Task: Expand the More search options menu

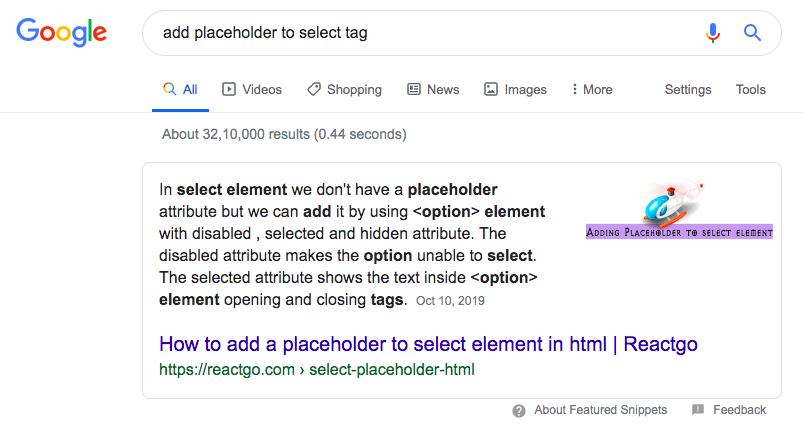Action: point(592,90)
